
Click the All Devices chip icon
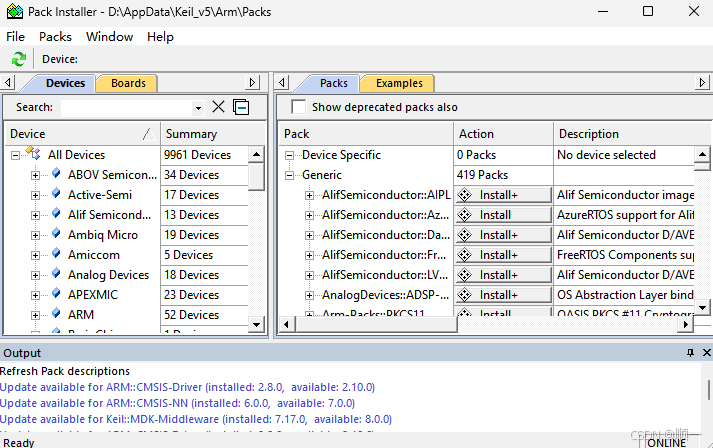33,153
